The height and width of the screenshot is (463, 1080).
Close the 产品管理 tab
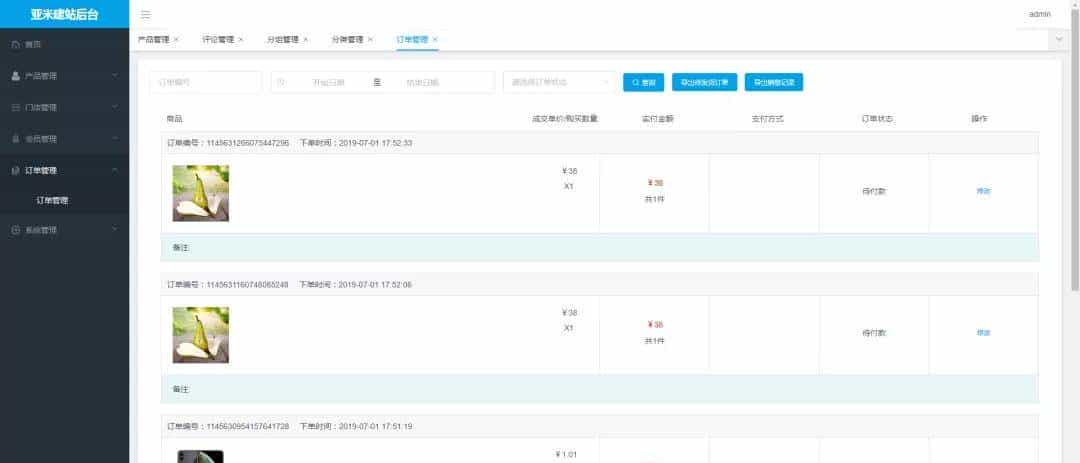(176, 40)
